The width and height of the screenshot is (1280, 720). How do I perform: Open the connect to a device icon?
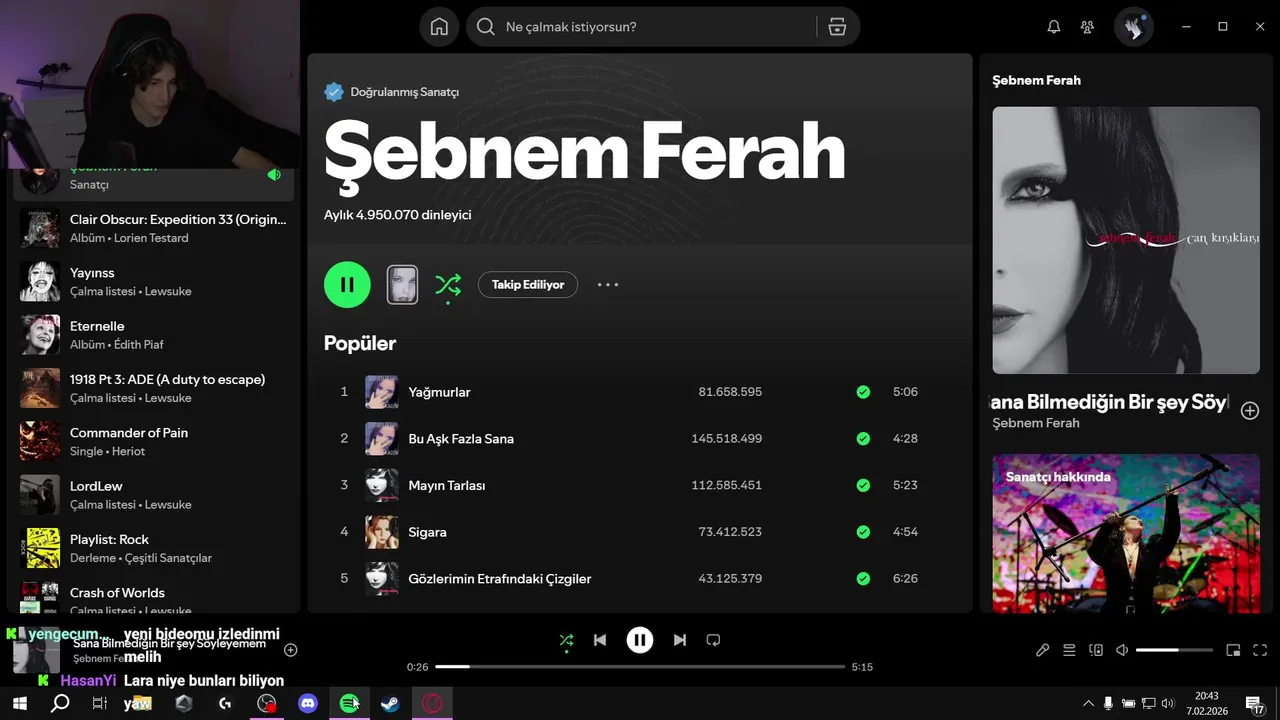(1096, 650)
